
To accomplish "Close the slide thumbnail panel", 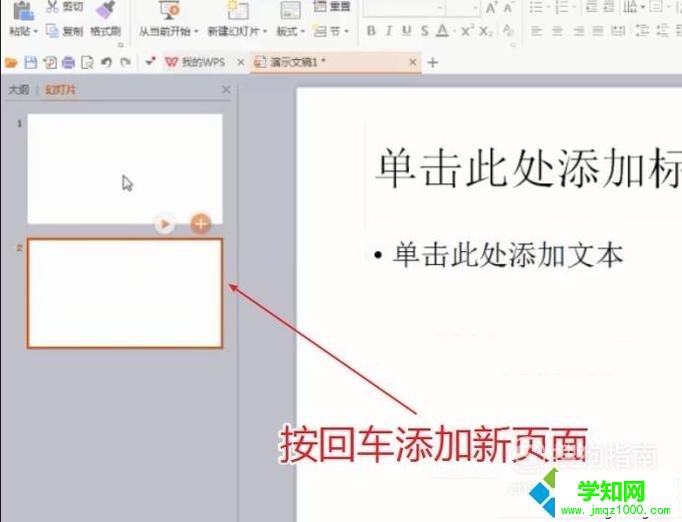I will click(226, 90).
